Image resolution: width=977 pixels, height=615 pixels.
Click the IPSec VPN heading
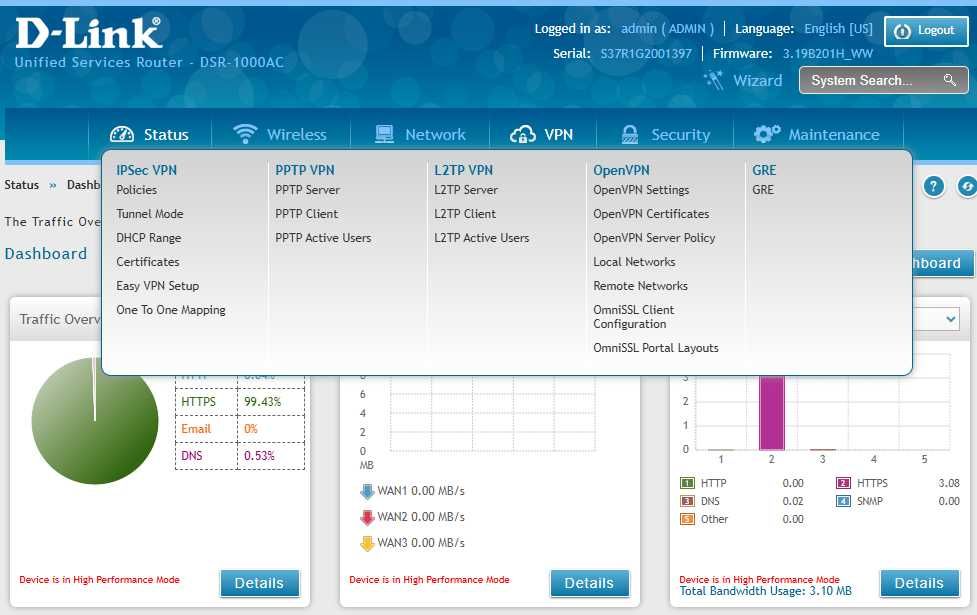coord(146,170)
